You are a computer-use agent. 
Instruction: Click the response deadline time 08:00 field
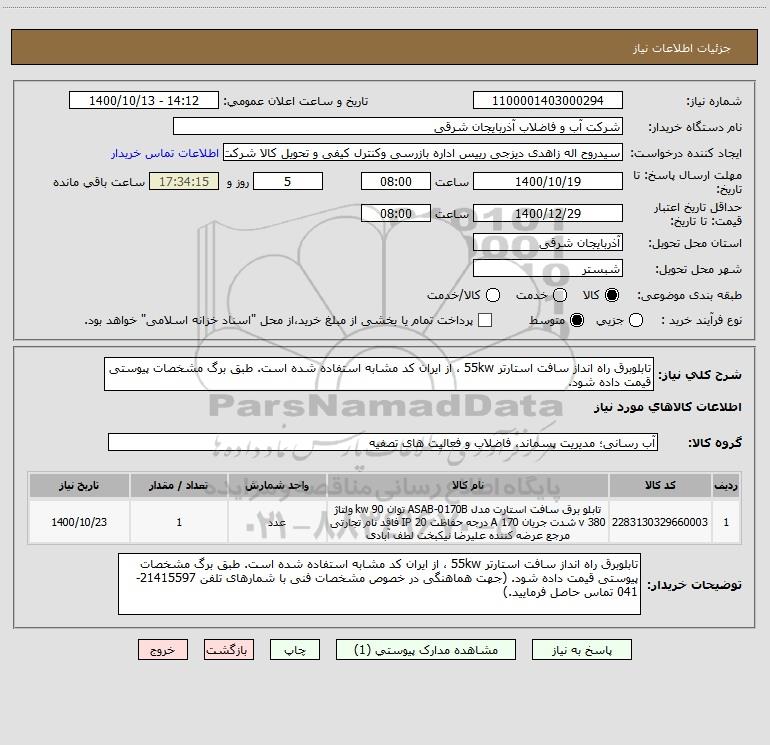396,181
